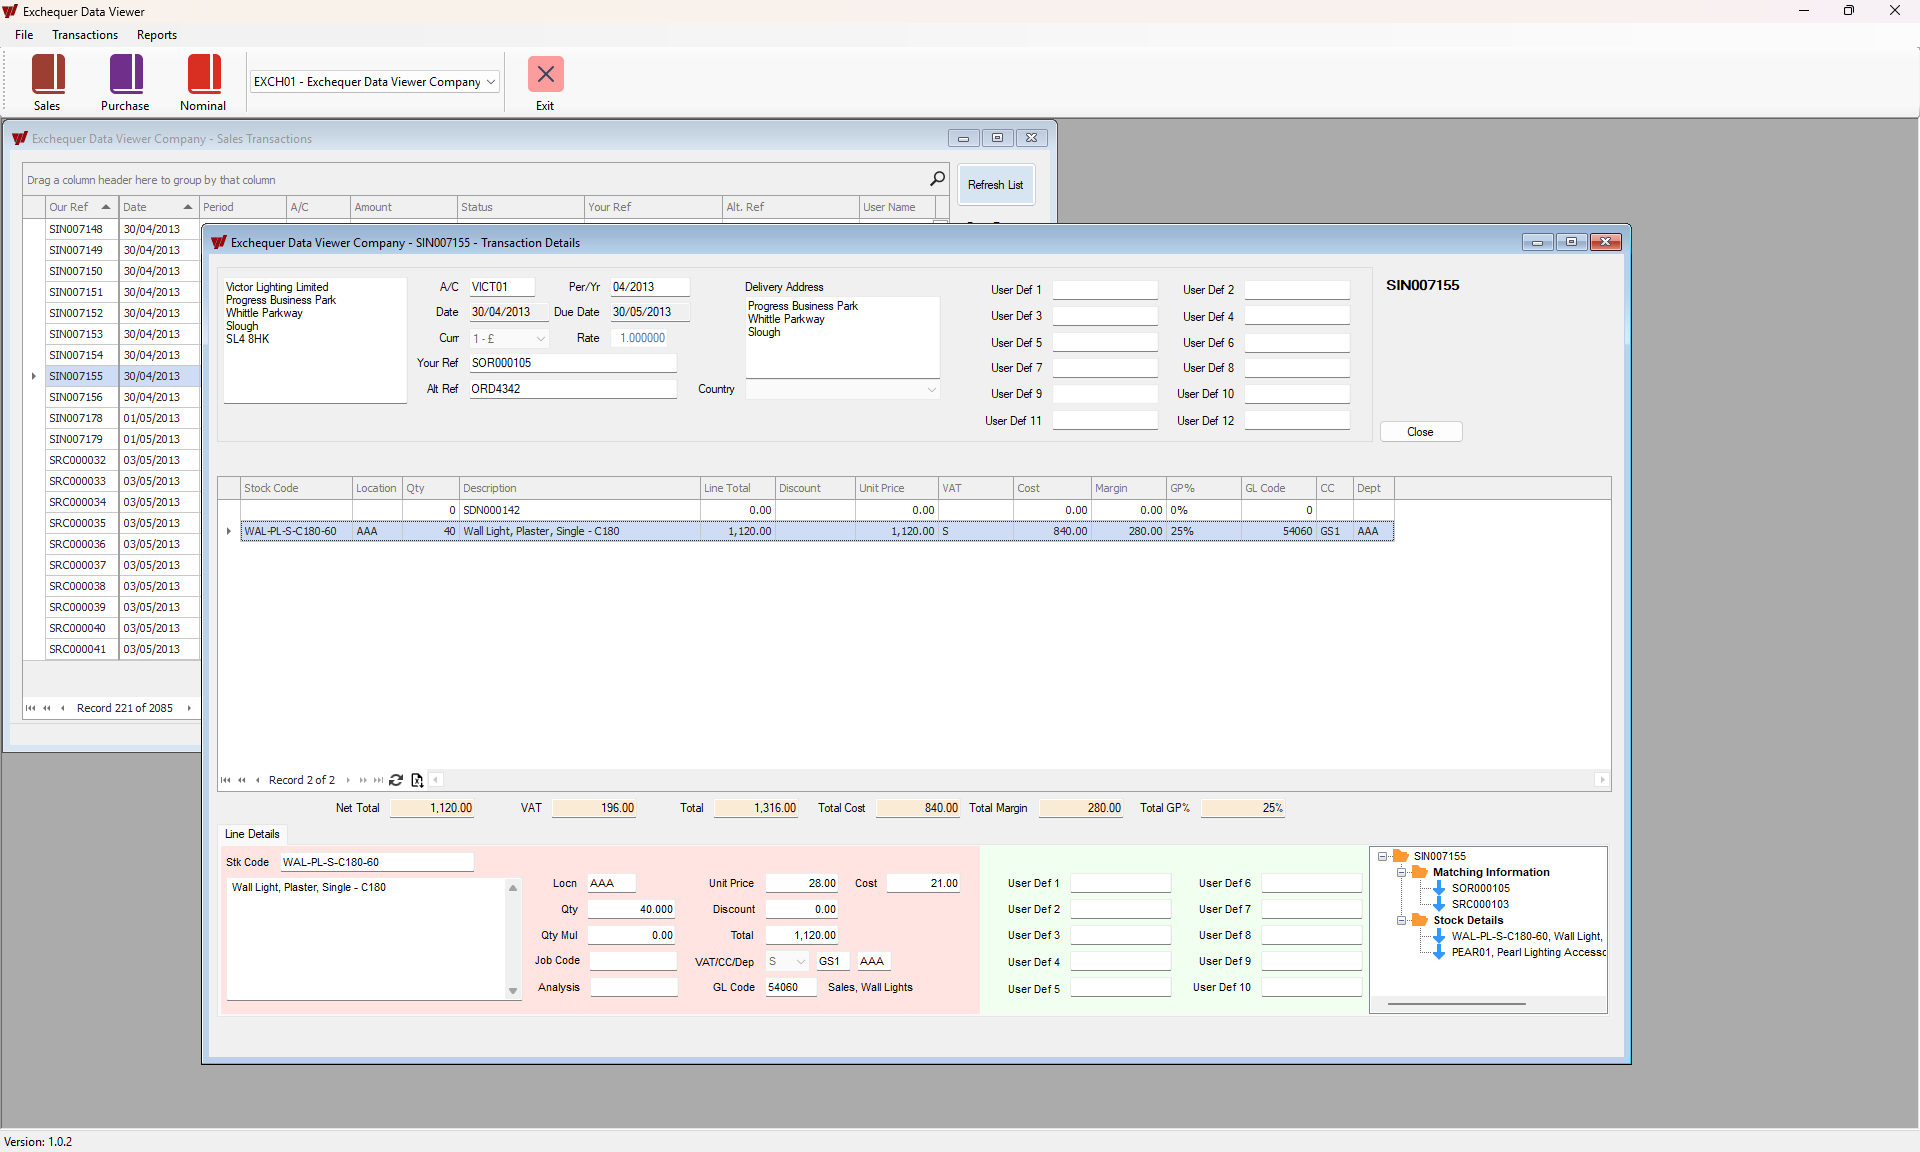Open the company selector dropdown
Screen dimensions: 1920x1152
coord(491,82)
